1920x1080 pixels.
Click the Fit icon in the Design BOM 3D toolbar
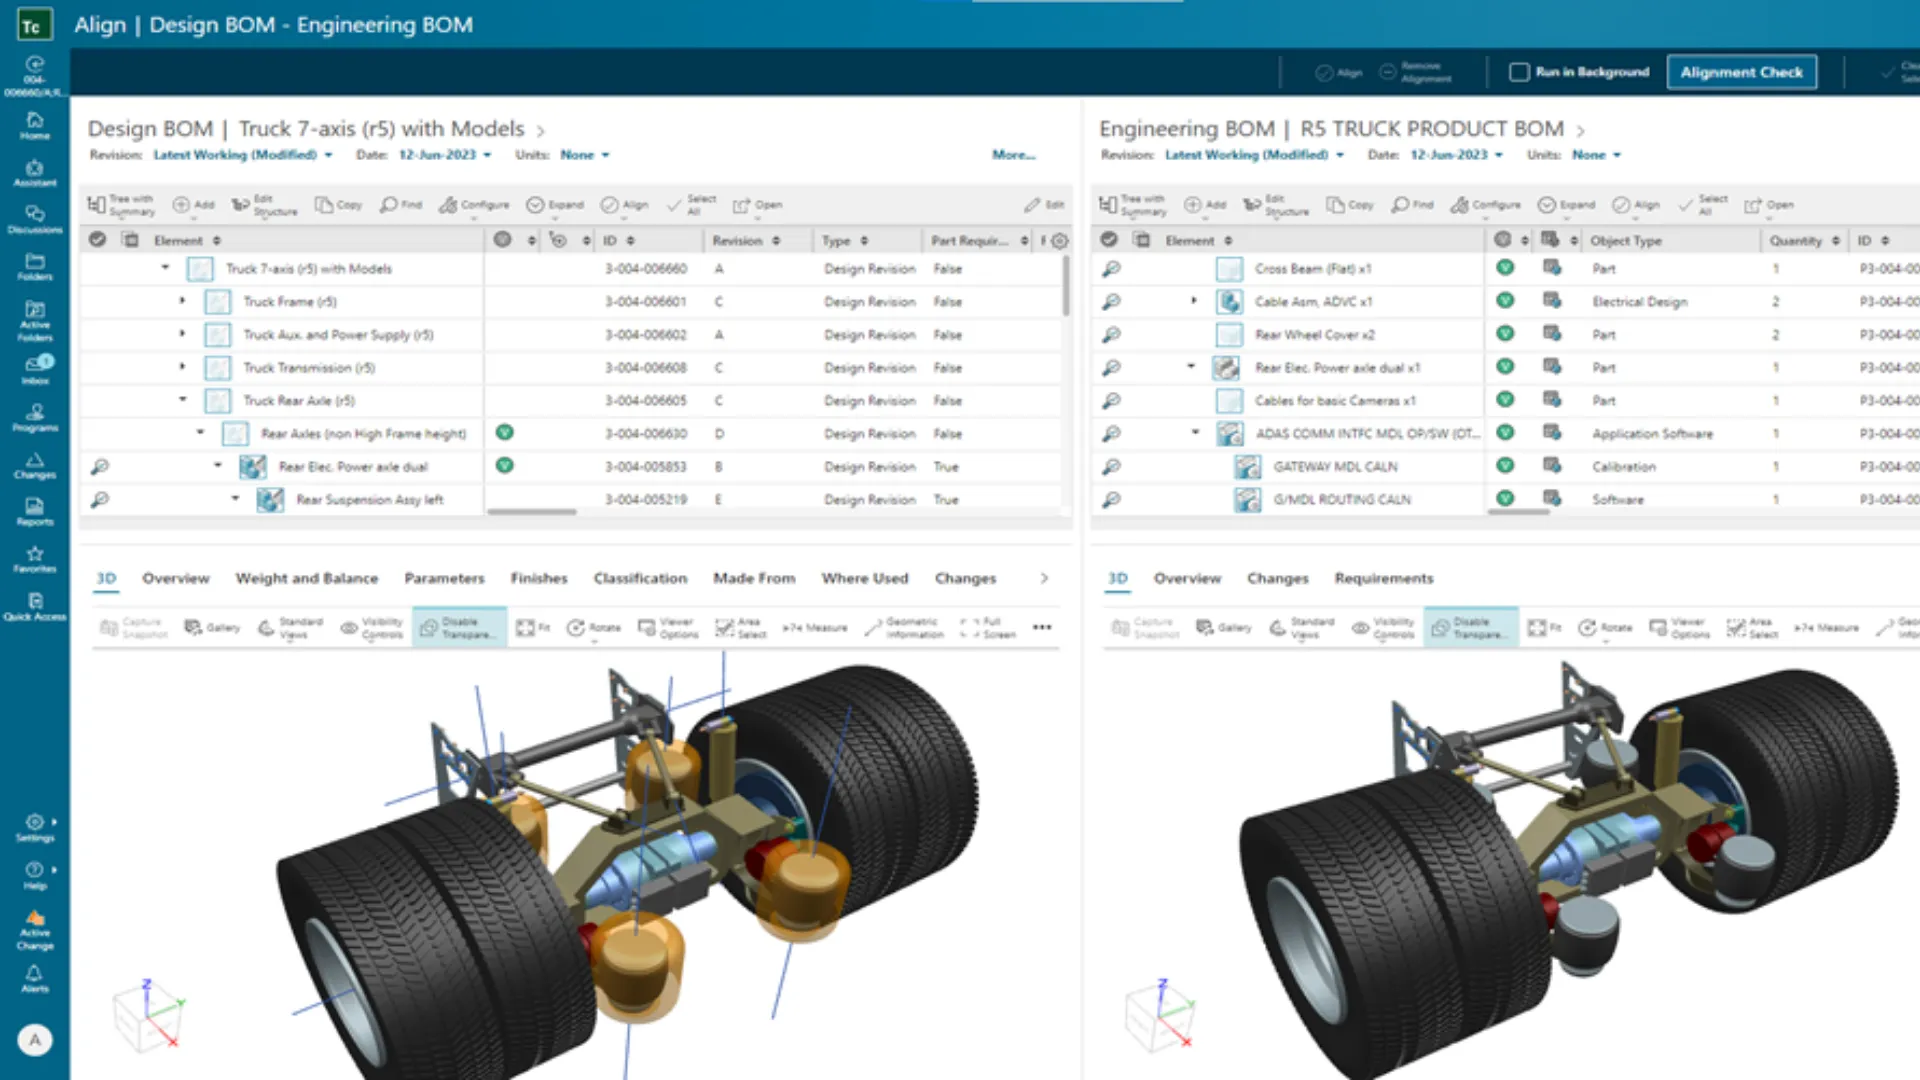(532, 627)
